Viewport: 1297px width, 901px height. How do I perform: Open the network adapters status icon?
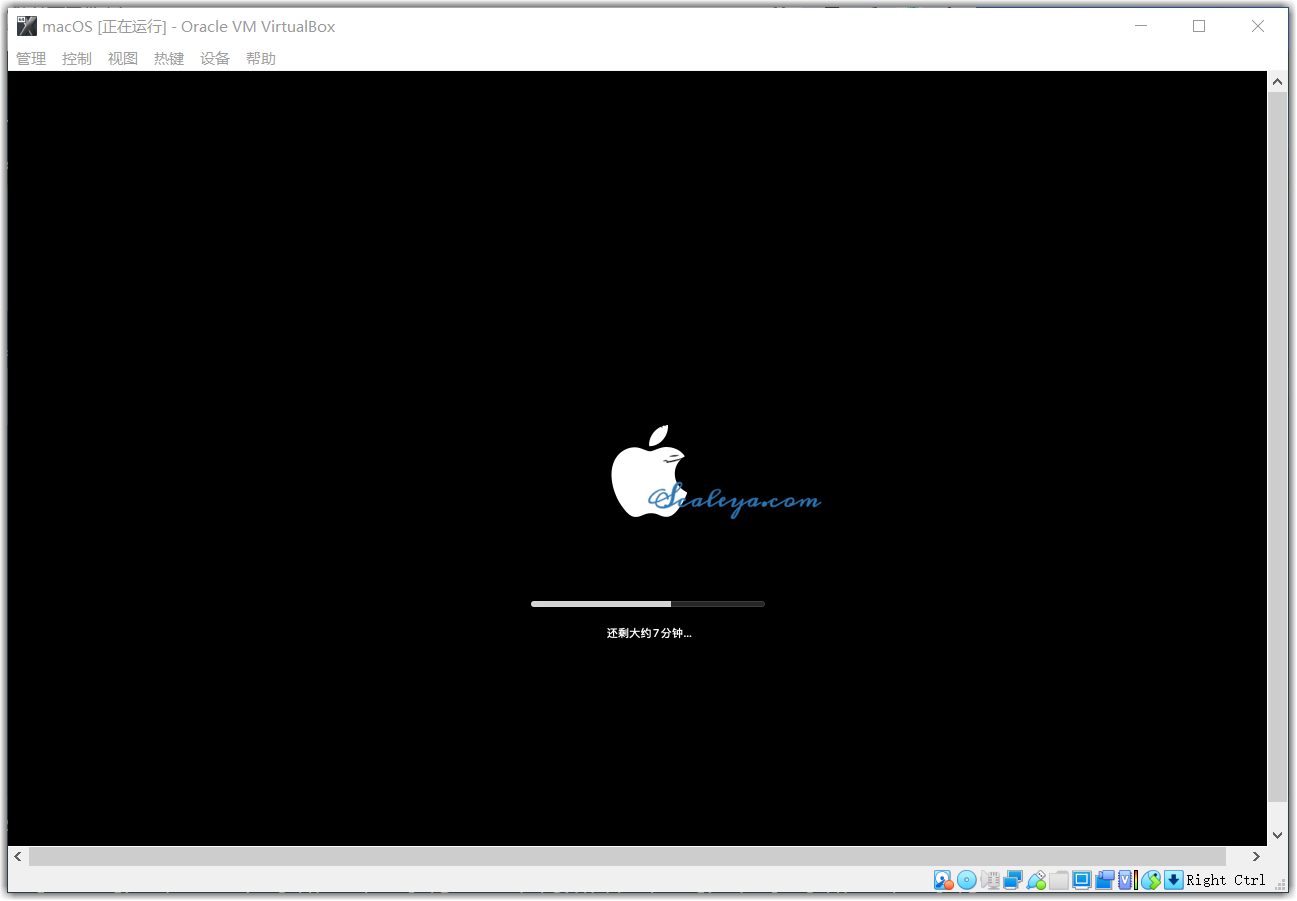1013,880
